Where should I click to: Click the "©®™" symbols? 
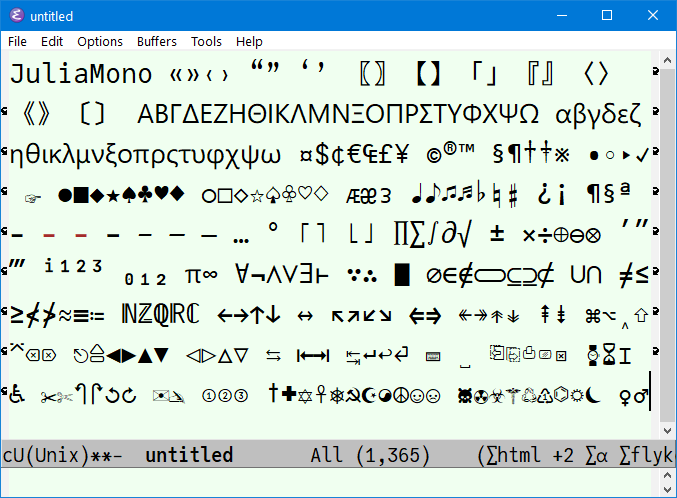pos(450,153)
